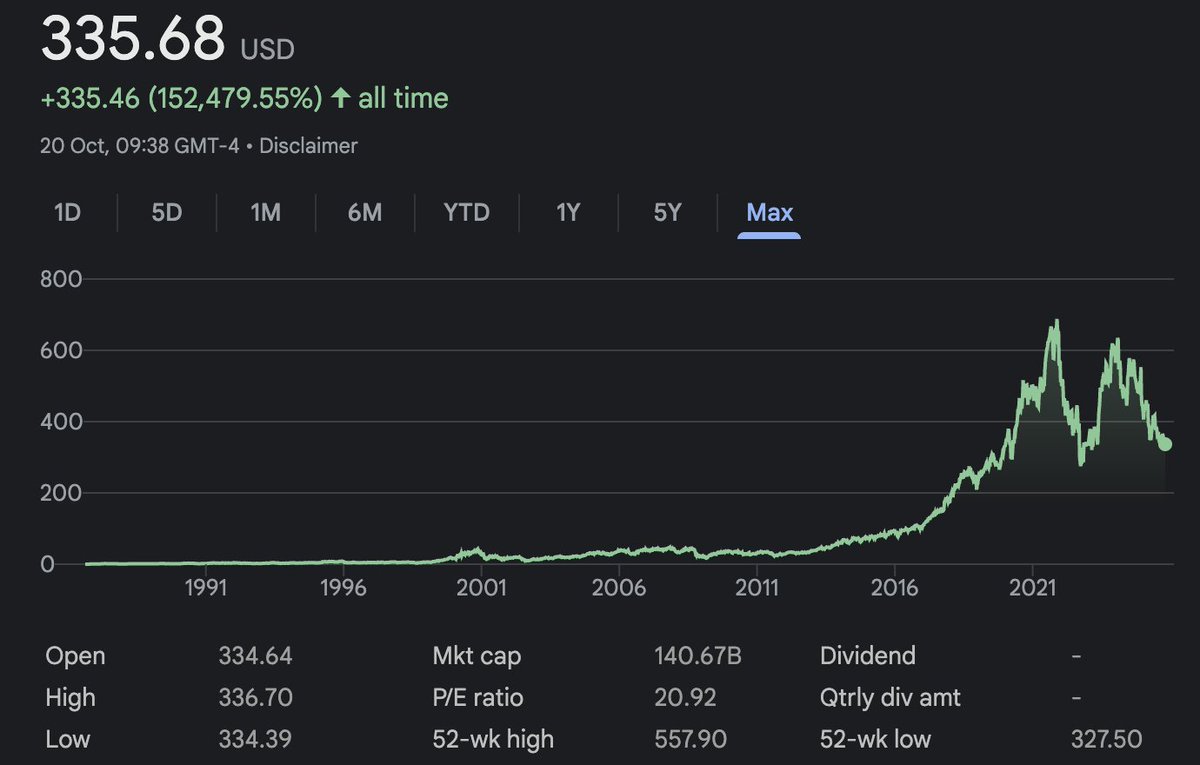
Task: Click the 2011 x-axis label
Action: tap(757, 587)
